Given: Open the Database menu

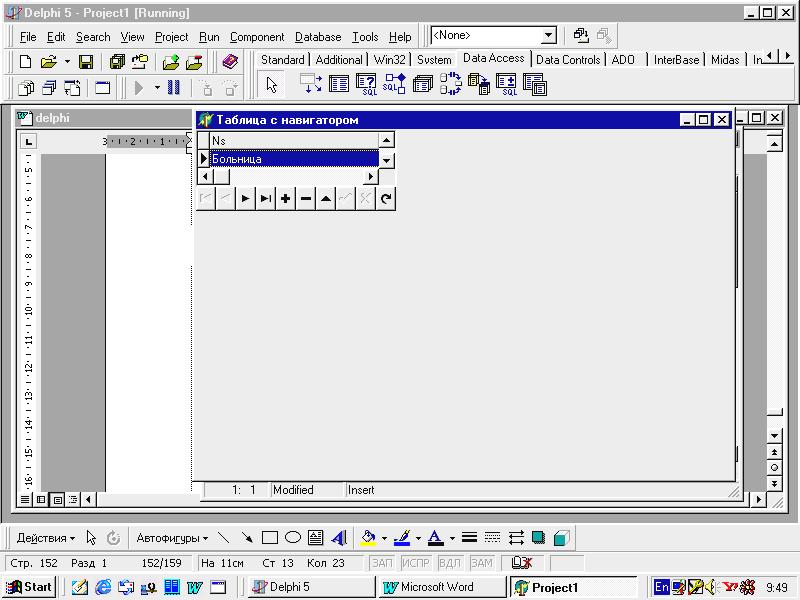Looking at the screenshot, I should (x=318, y=37).
